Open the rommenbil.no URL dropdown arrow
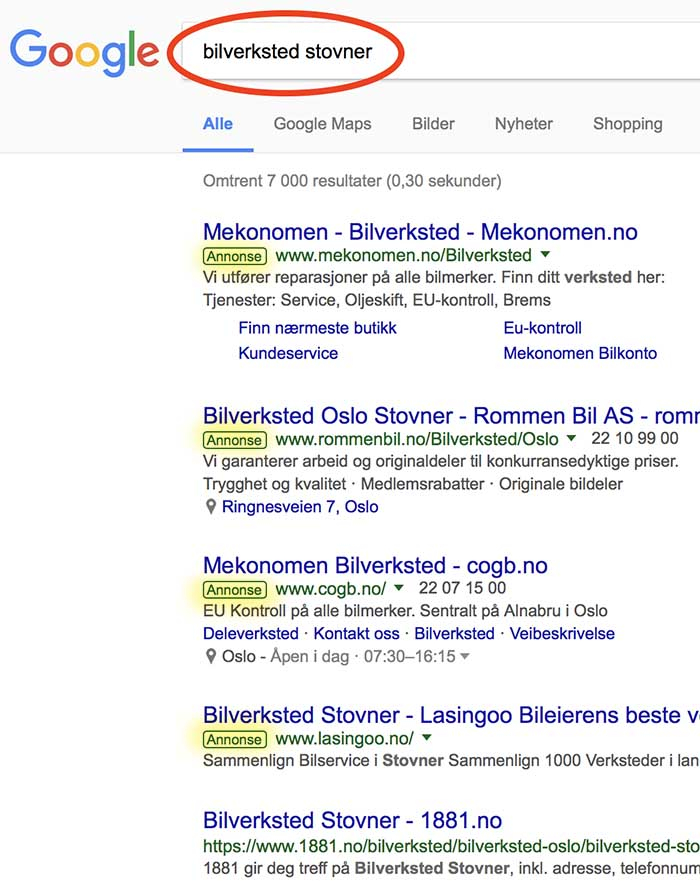The width and height of the screenshot is (700, 884). coord(571,439)
